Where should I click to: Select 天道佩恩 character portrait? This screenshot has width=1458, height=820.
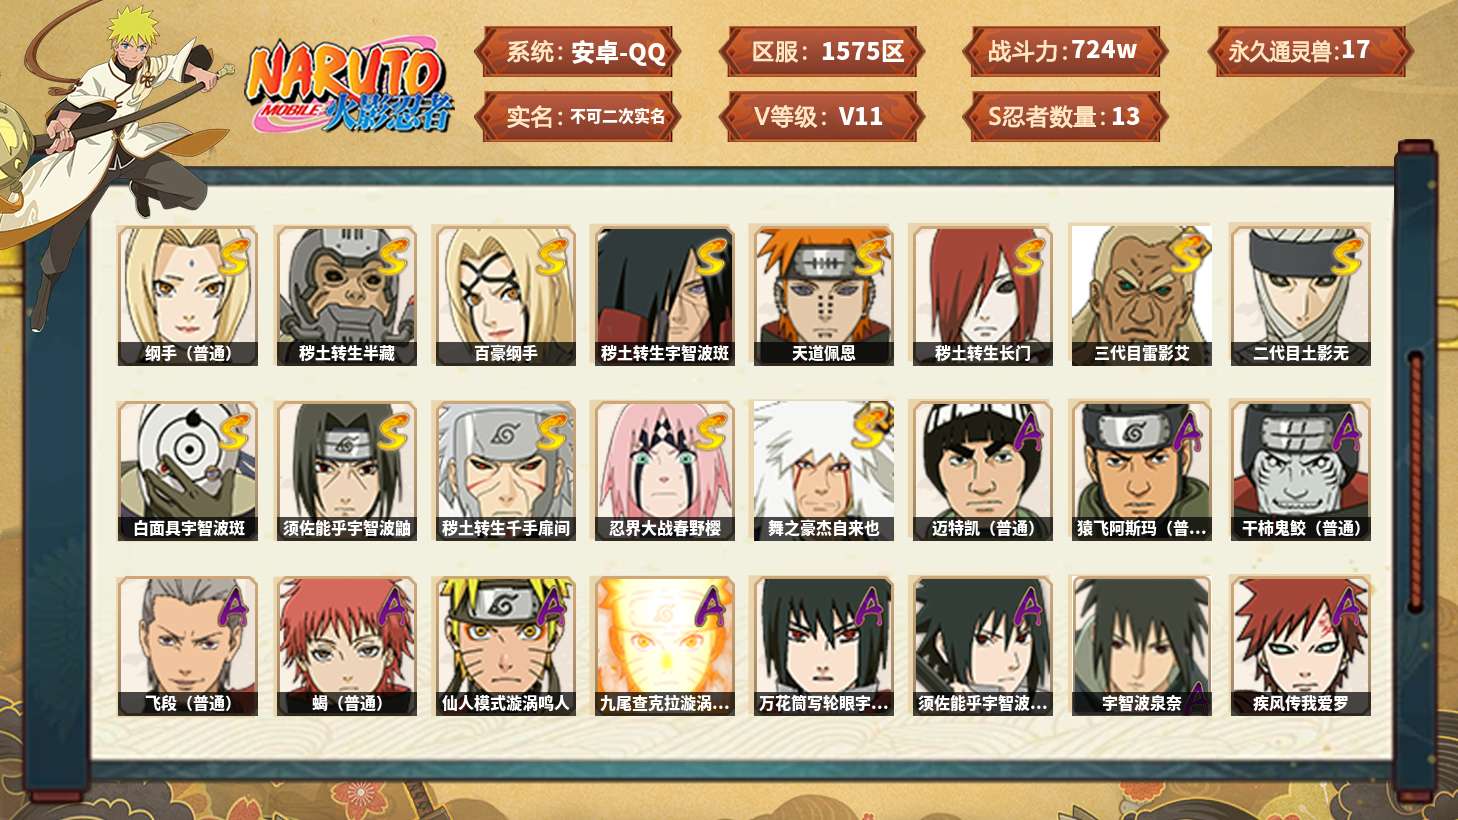823,296
